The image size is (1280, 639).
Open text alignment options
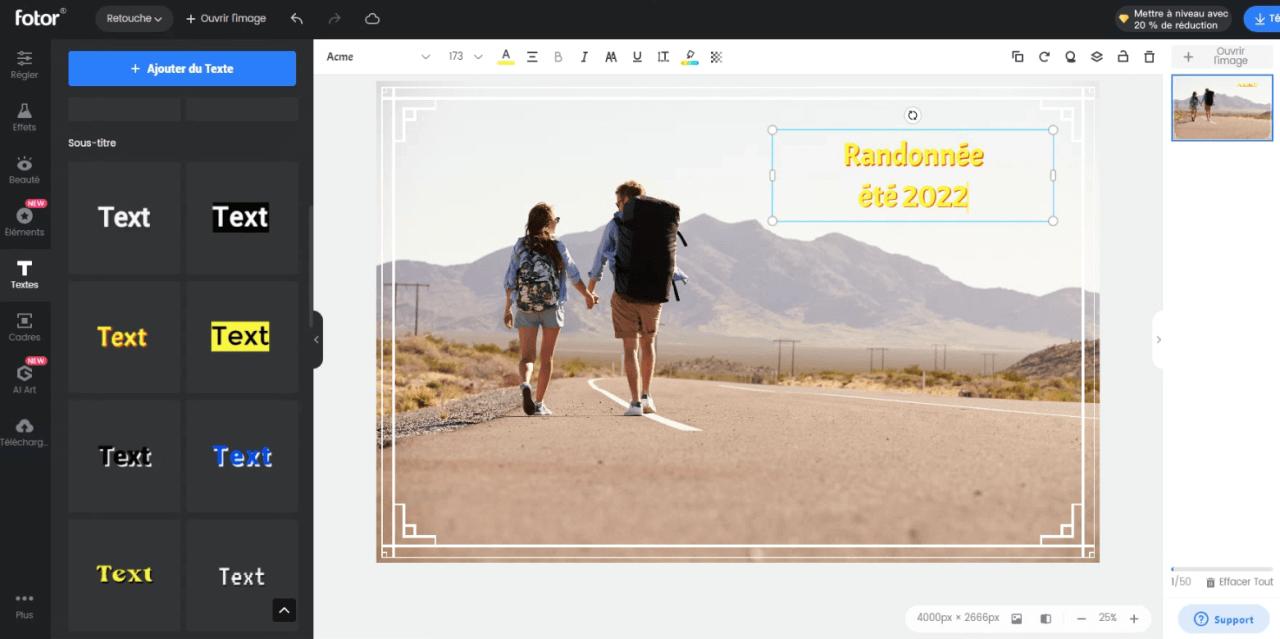pos(532,57)
